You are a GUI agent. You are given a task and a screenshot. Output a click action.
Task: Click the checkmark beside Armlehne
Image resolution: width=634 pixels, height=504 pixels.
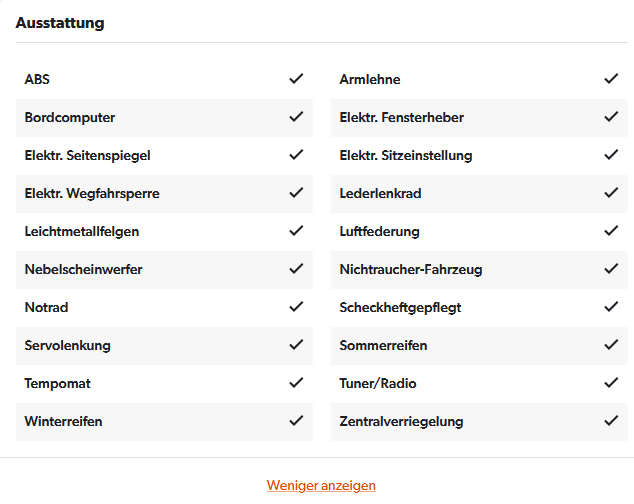coord(611,78)
